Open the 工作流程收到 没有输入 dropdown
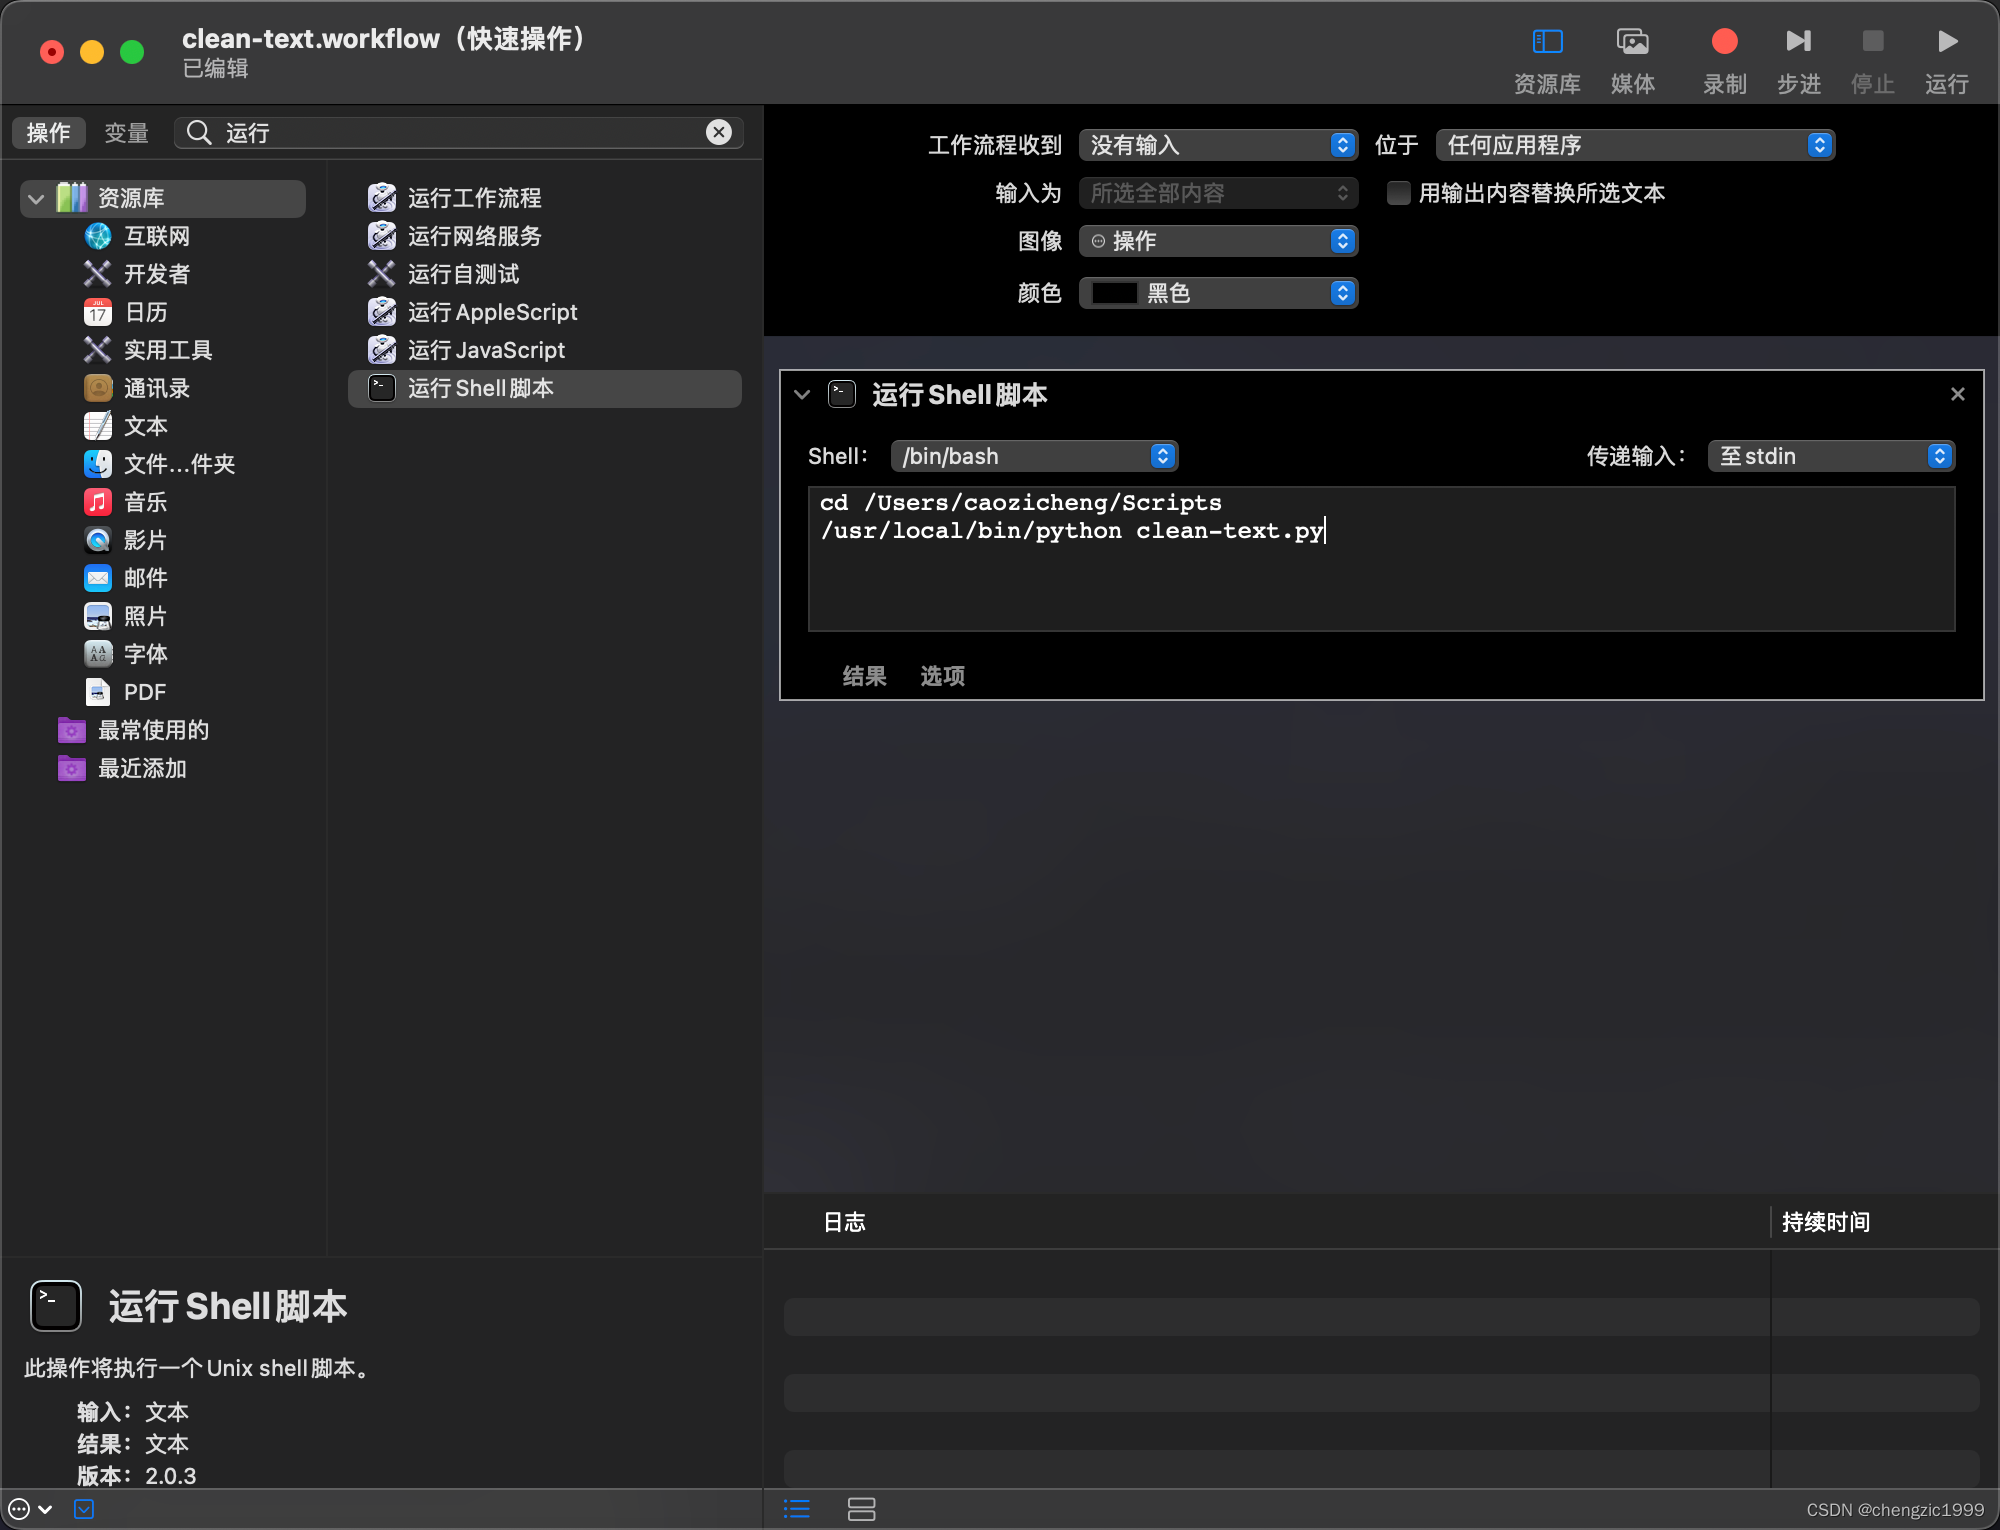The width and height of the screenshot is (2000, 1530). (1218, 145)
